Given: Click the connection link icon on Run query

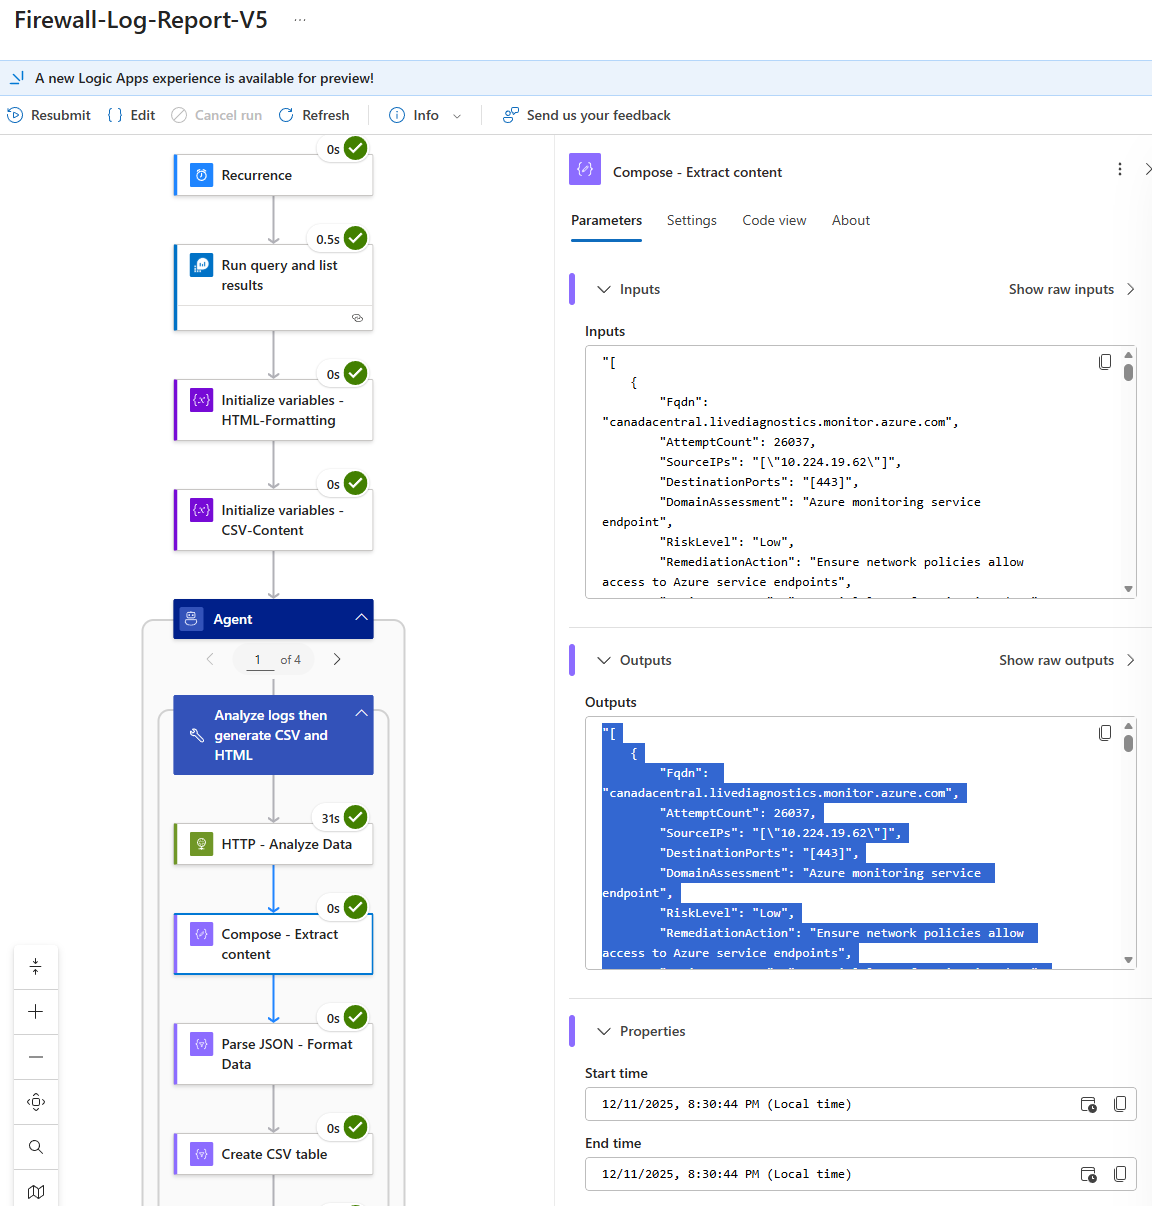Looking at the screenshot, I should (x=357, y=318).
